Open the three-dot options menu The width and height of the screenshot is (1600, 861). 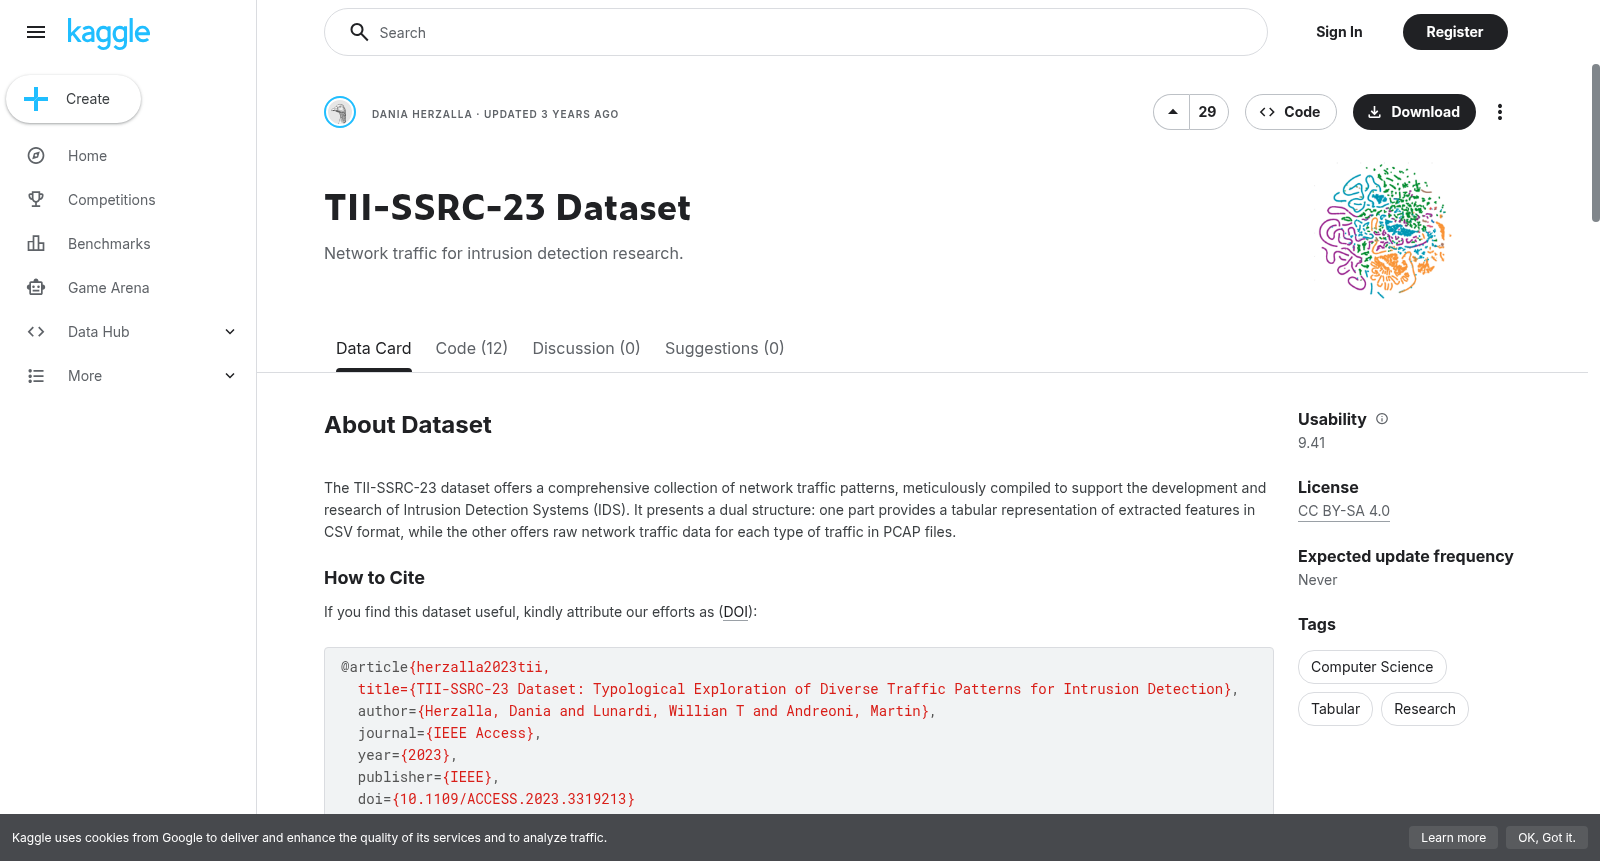(1499, 112)
